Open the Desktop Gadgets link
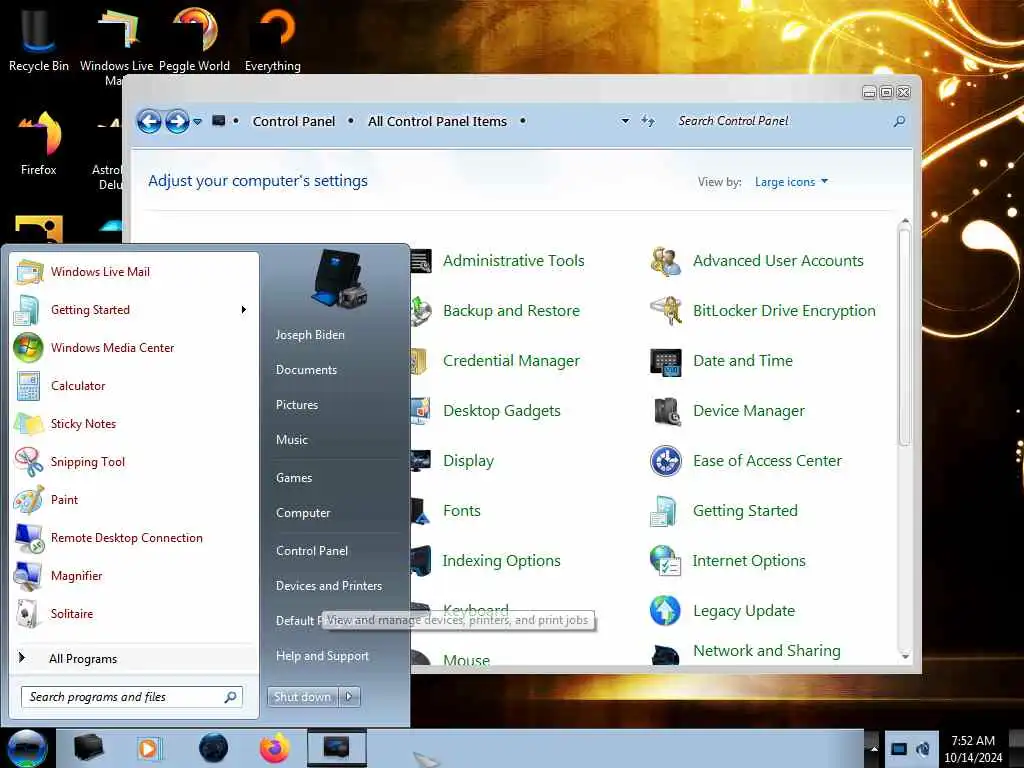This screenshot has width=1024, height=768. pos(502,411)
